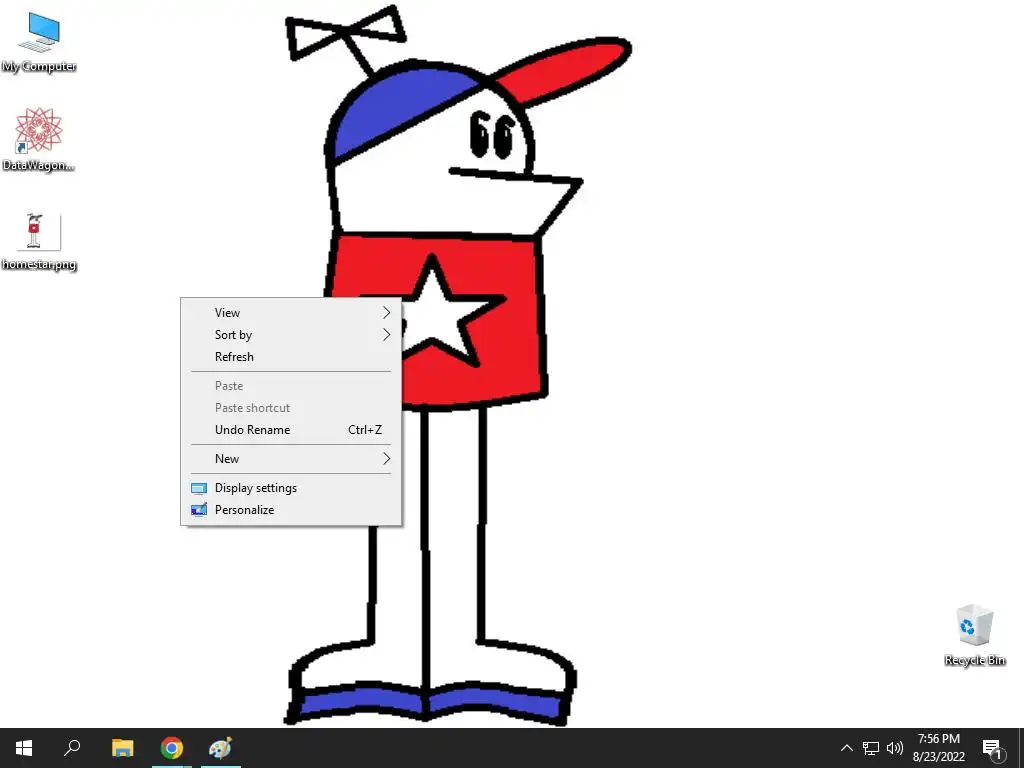Open the notification action center
Viewport: 1024px width, 768px height.
(x=992, y=748)
